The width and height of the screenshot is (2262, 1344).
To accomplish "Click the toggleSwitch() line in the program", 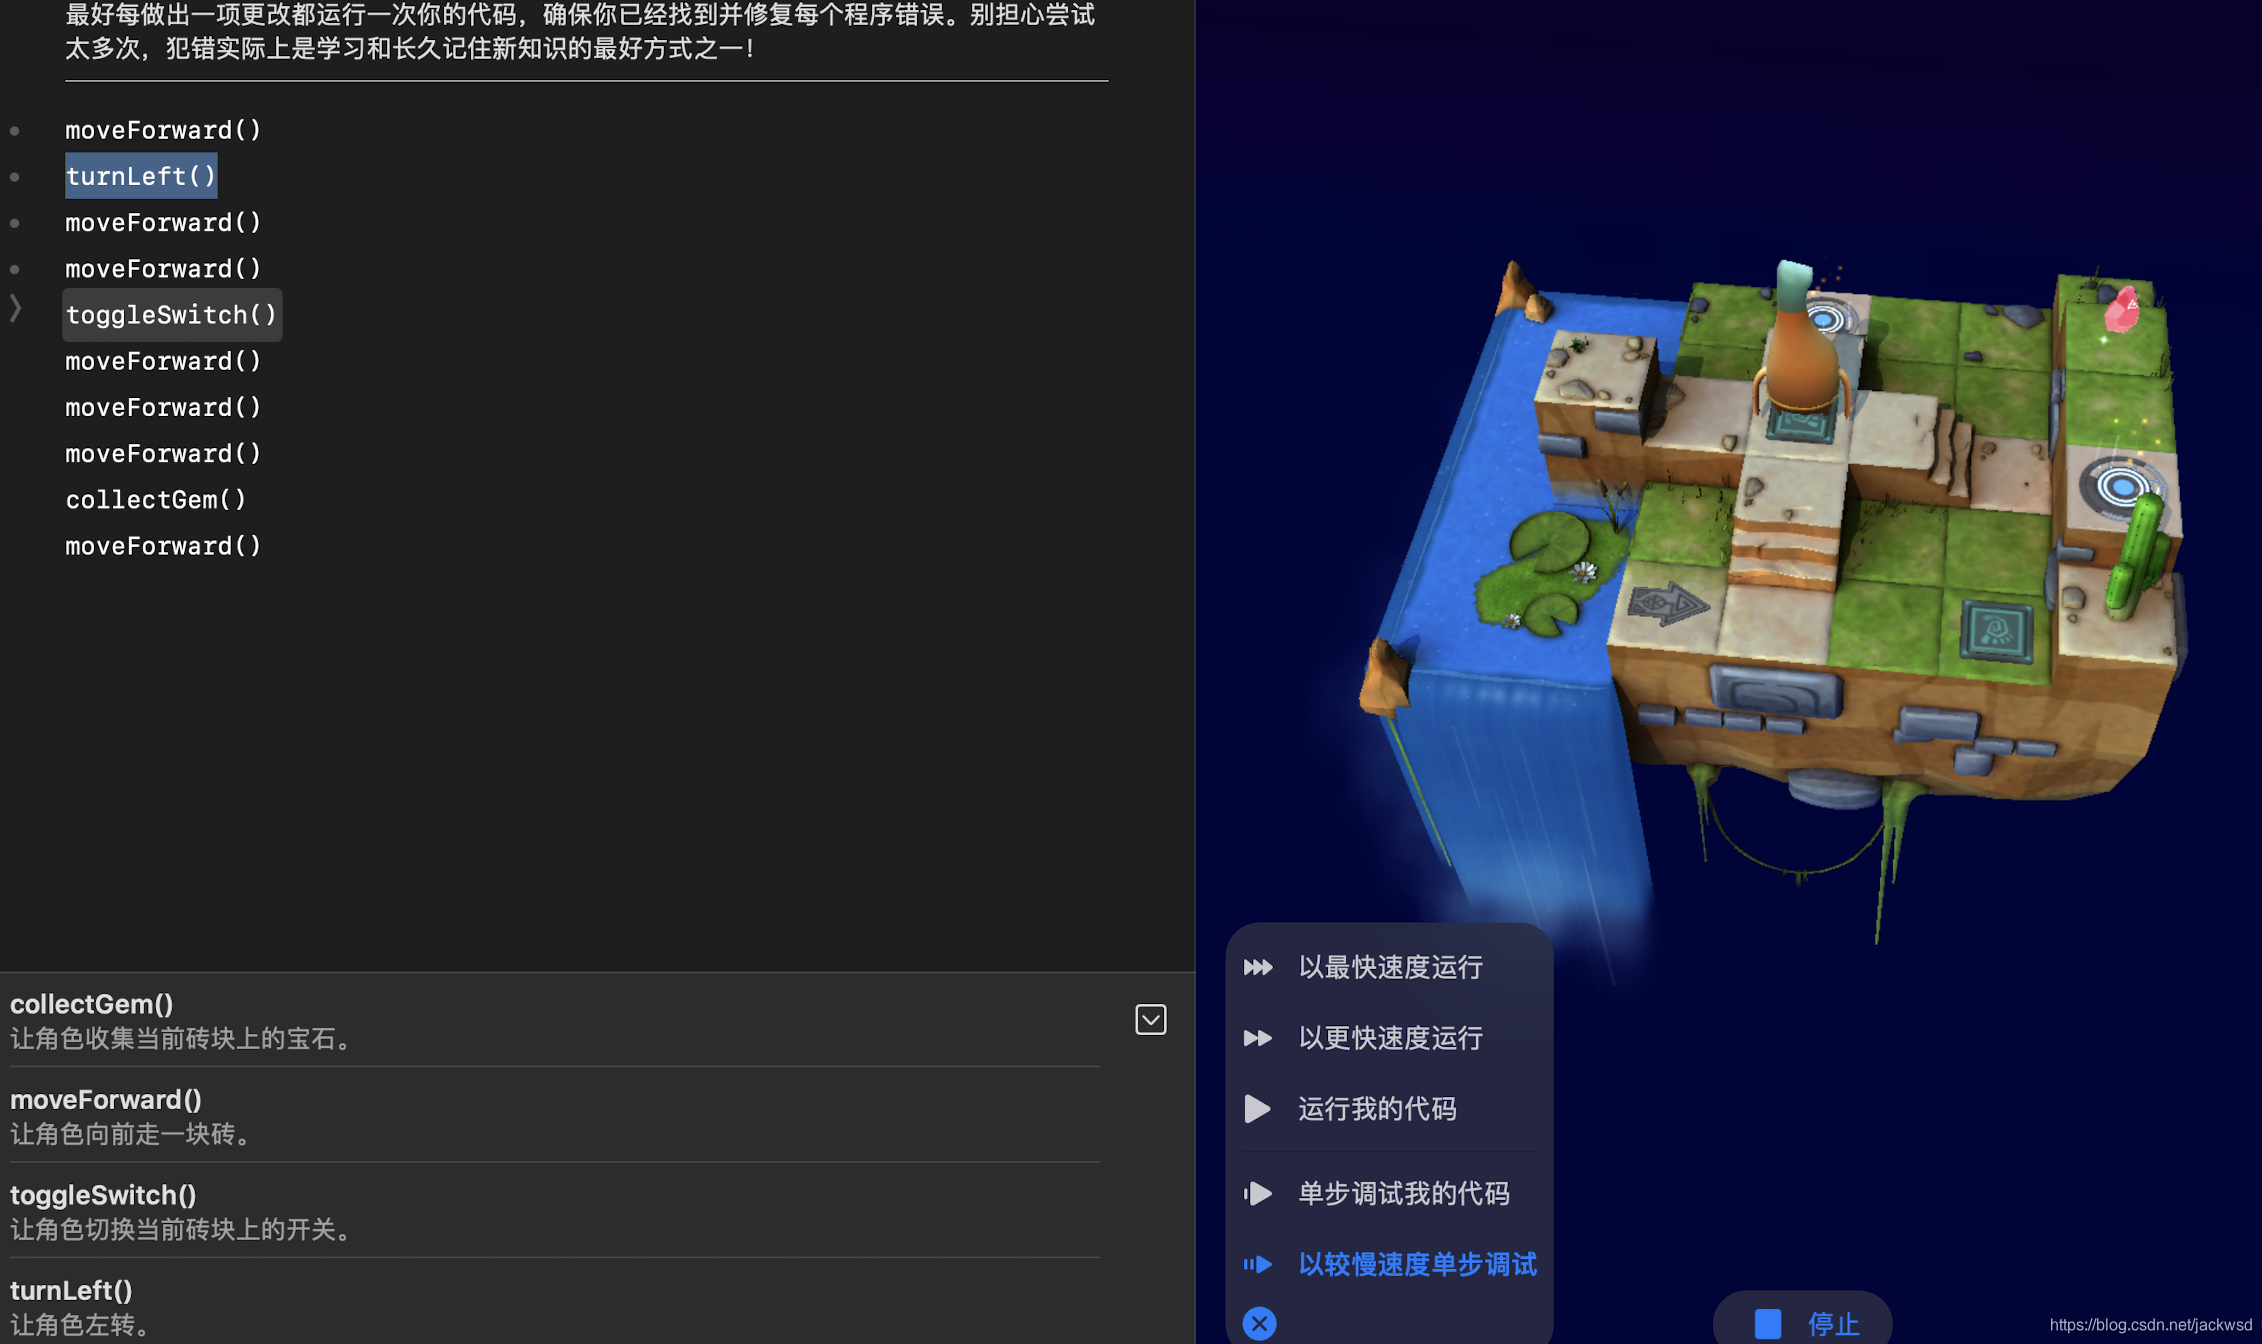I will click(x=171, y=314).
